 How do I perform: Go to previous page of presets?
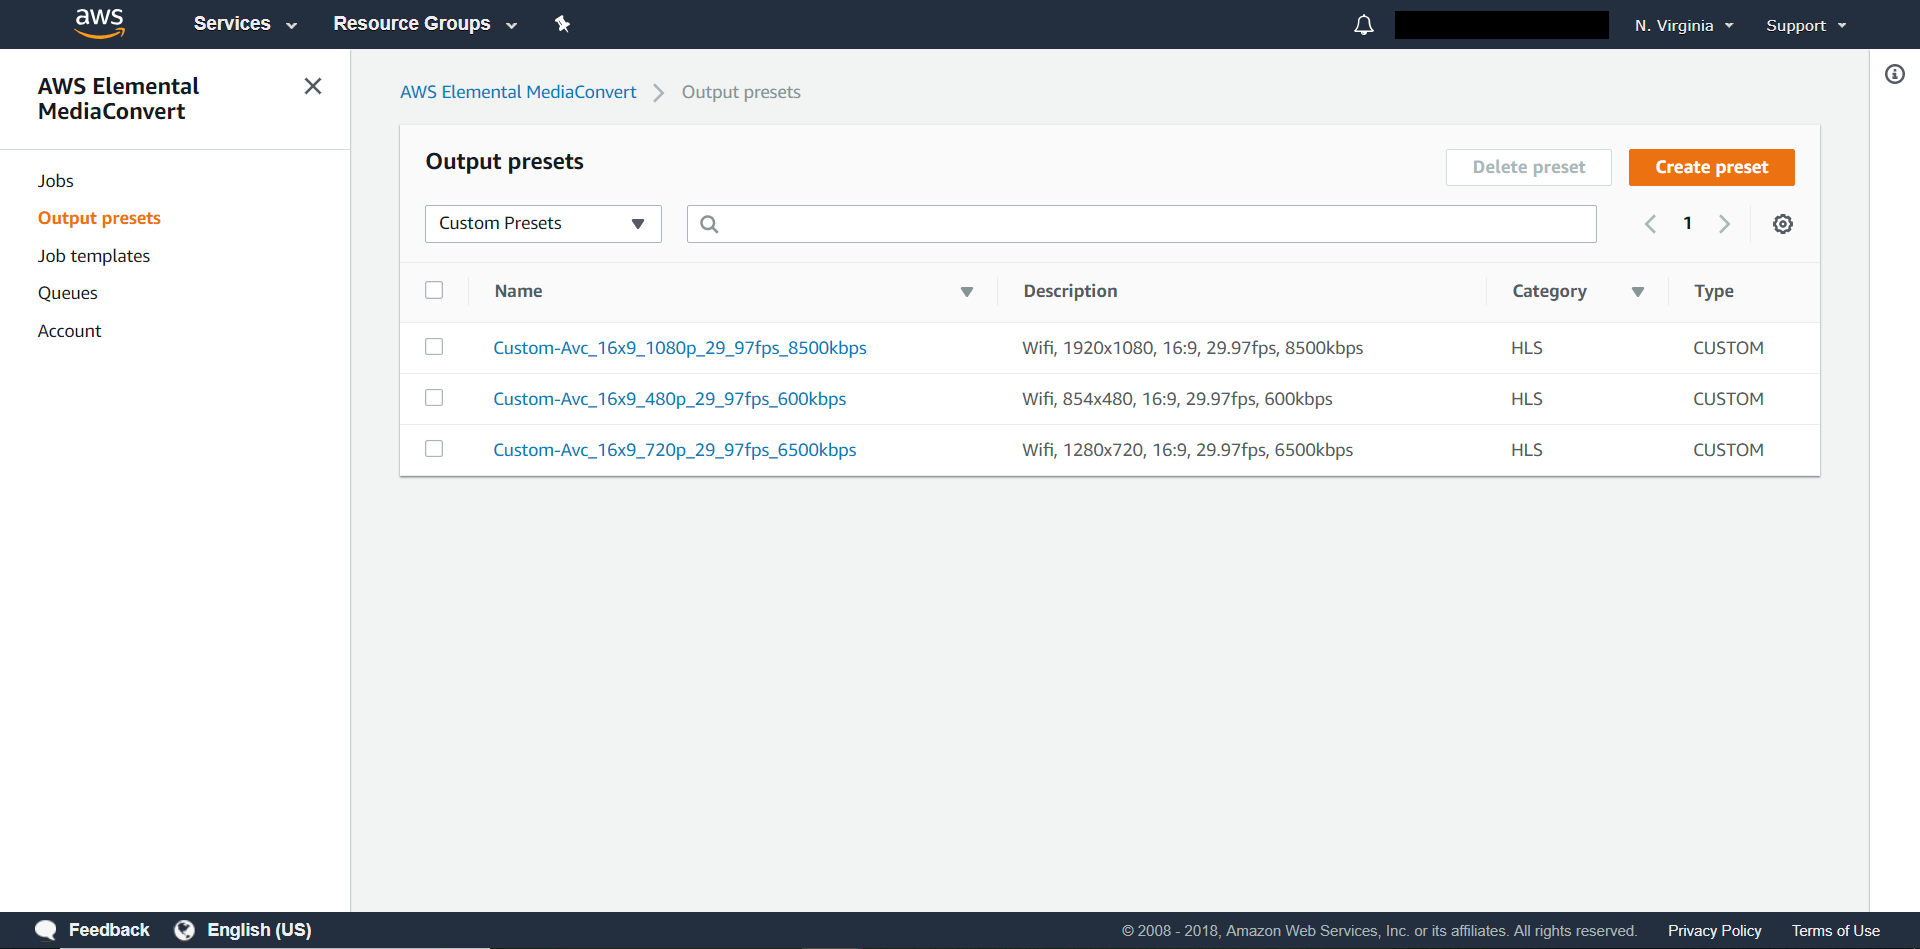point(1650,224)
